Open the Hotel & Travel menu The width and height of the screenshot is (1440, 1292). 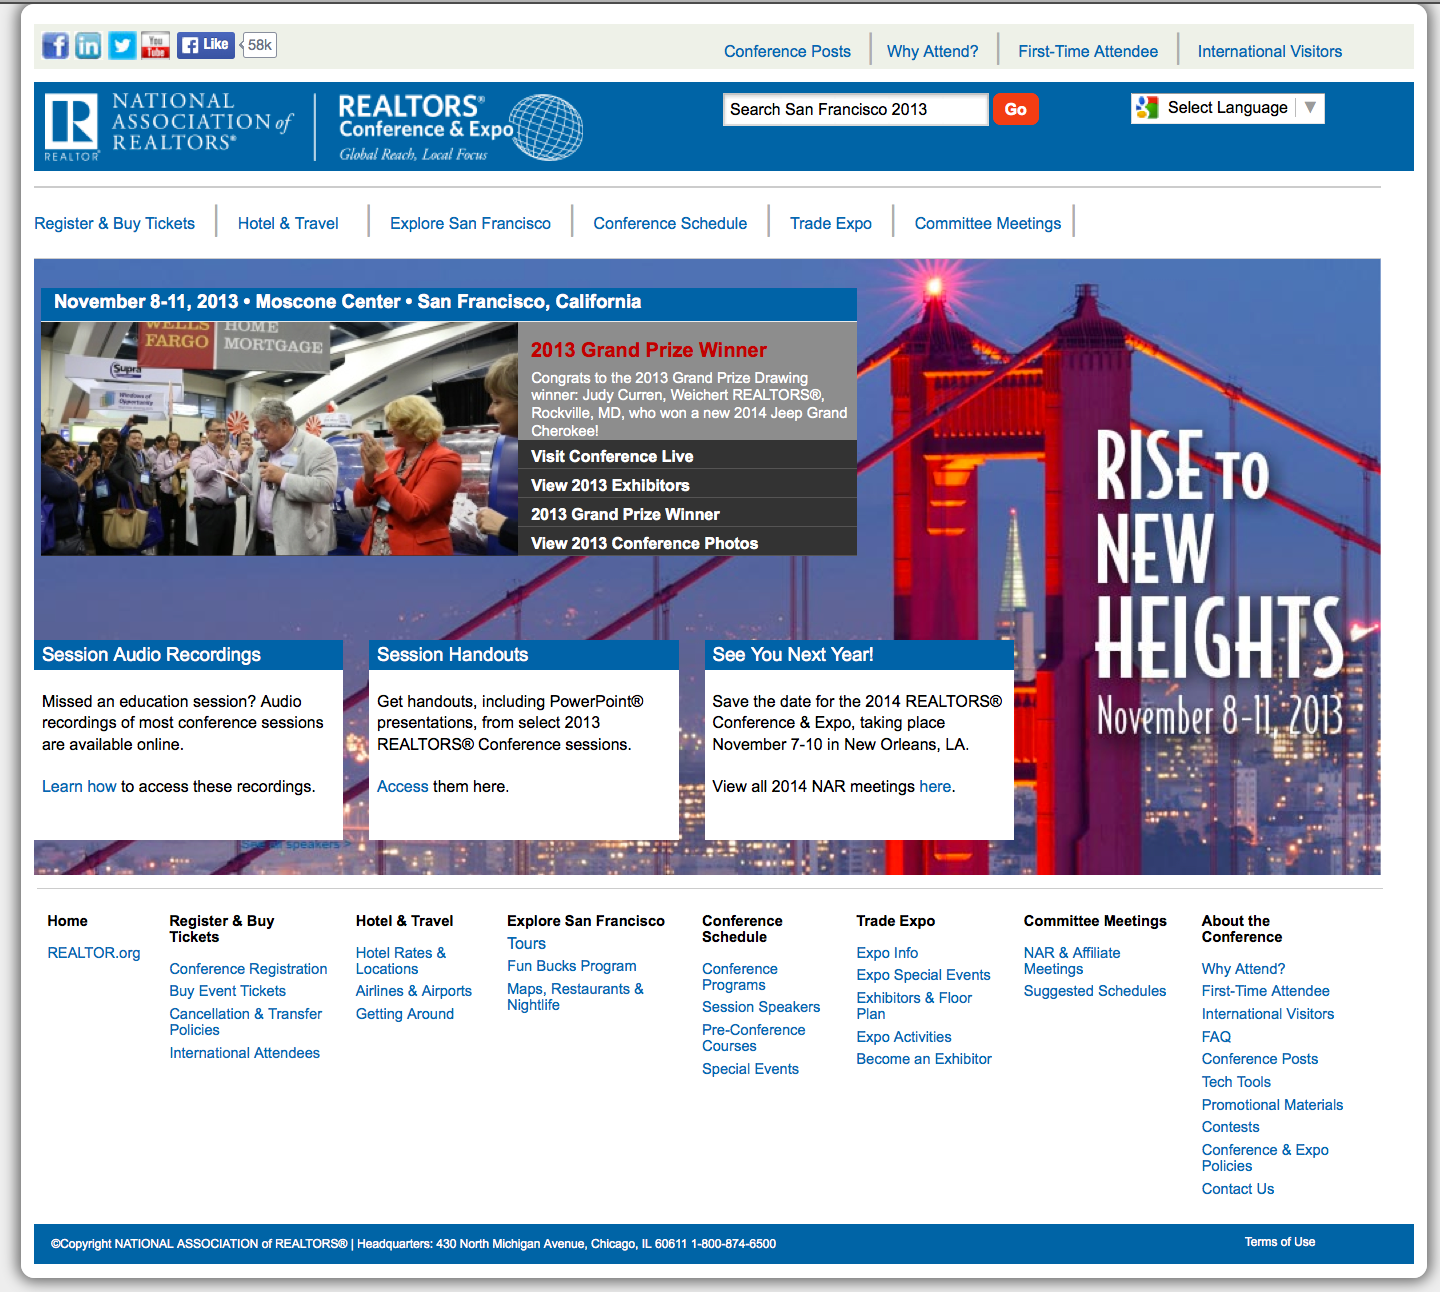[x=288, y=223]
